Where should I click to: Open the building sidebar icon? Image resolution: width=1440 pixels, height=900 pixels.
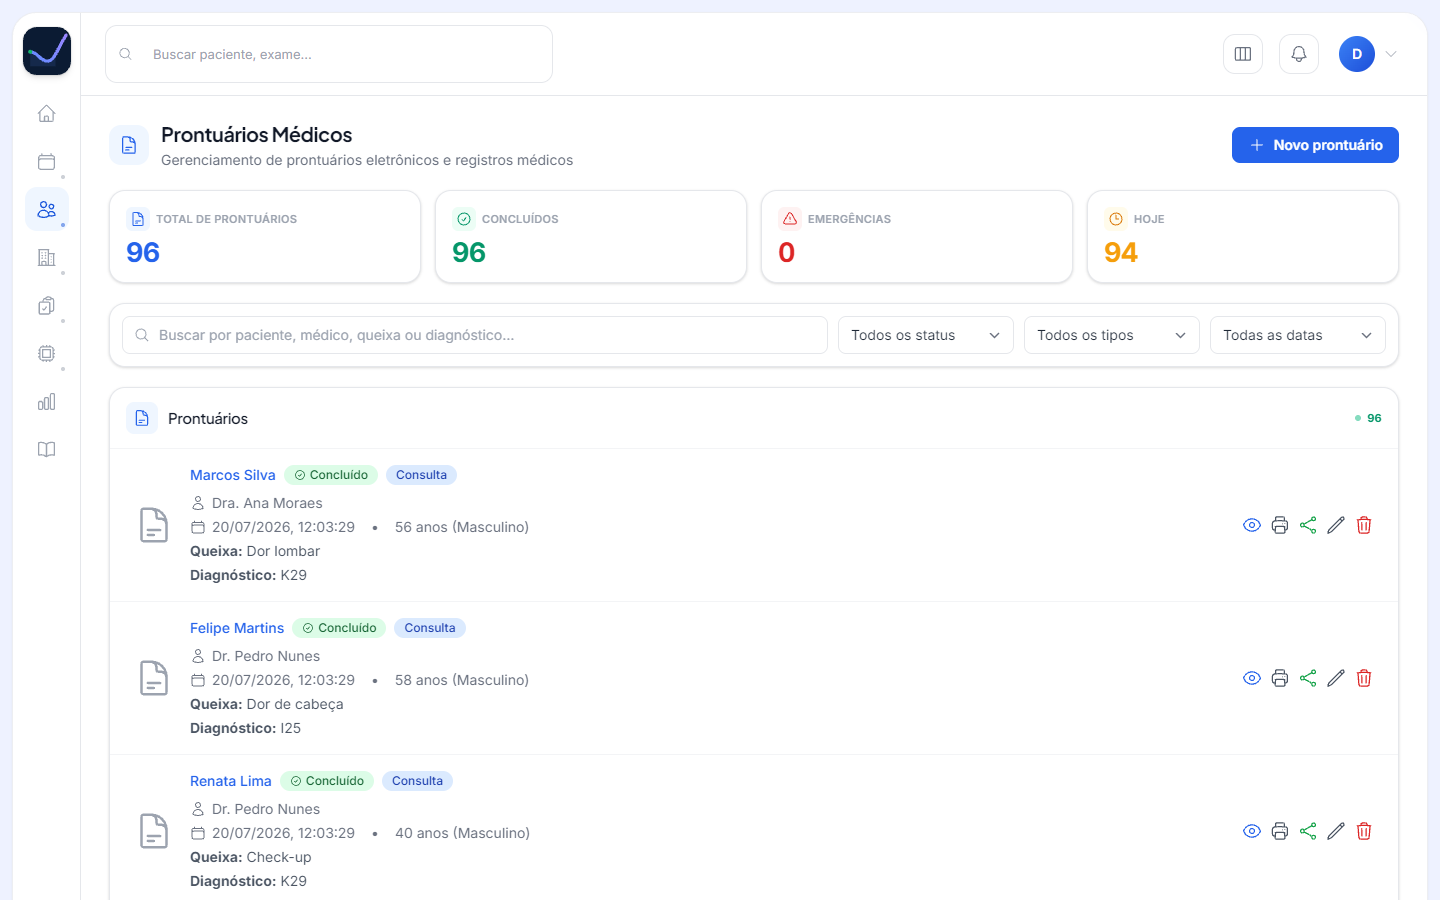coord(46,258)
